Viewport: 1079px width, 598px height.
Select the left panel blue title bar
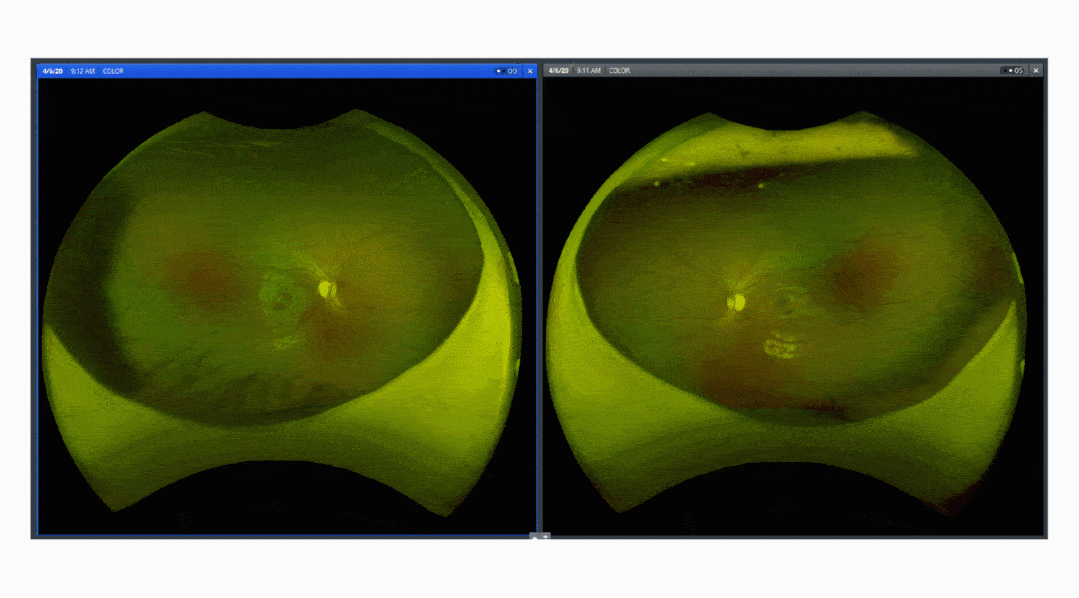click(x=300, y=71)
